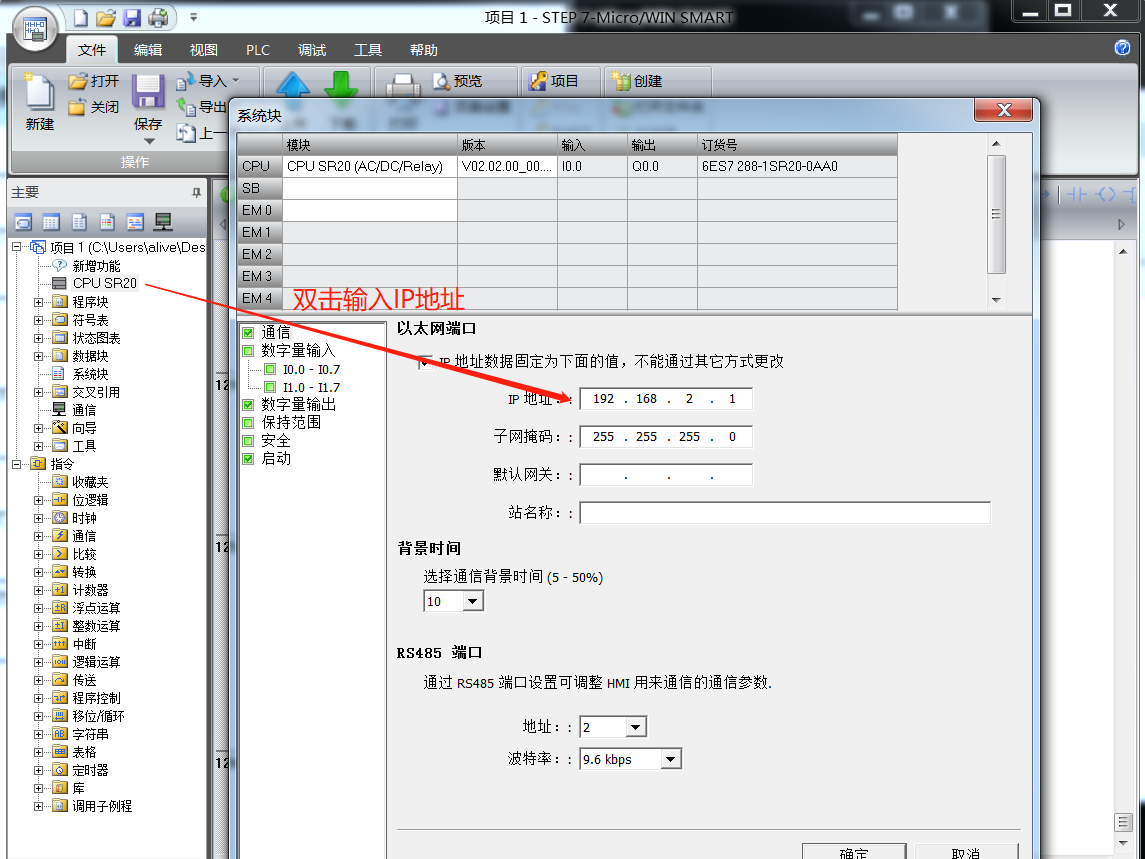Toggle the 保持范围 checkbox

(248, 422)
